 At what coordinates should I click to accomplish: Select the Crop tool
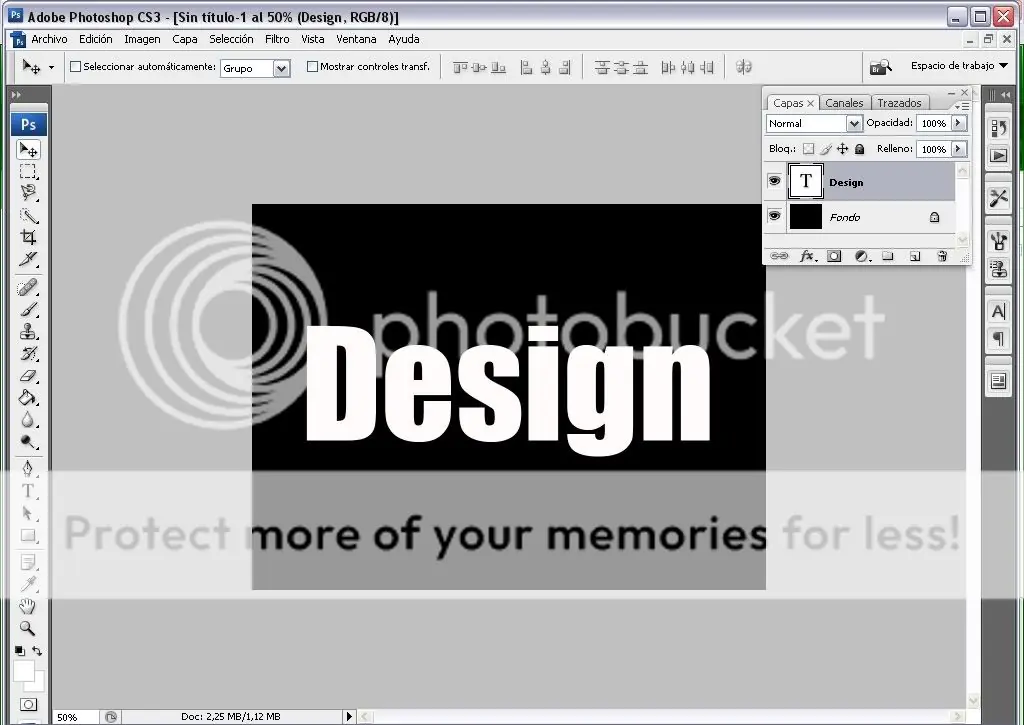(x=28, y=237)
